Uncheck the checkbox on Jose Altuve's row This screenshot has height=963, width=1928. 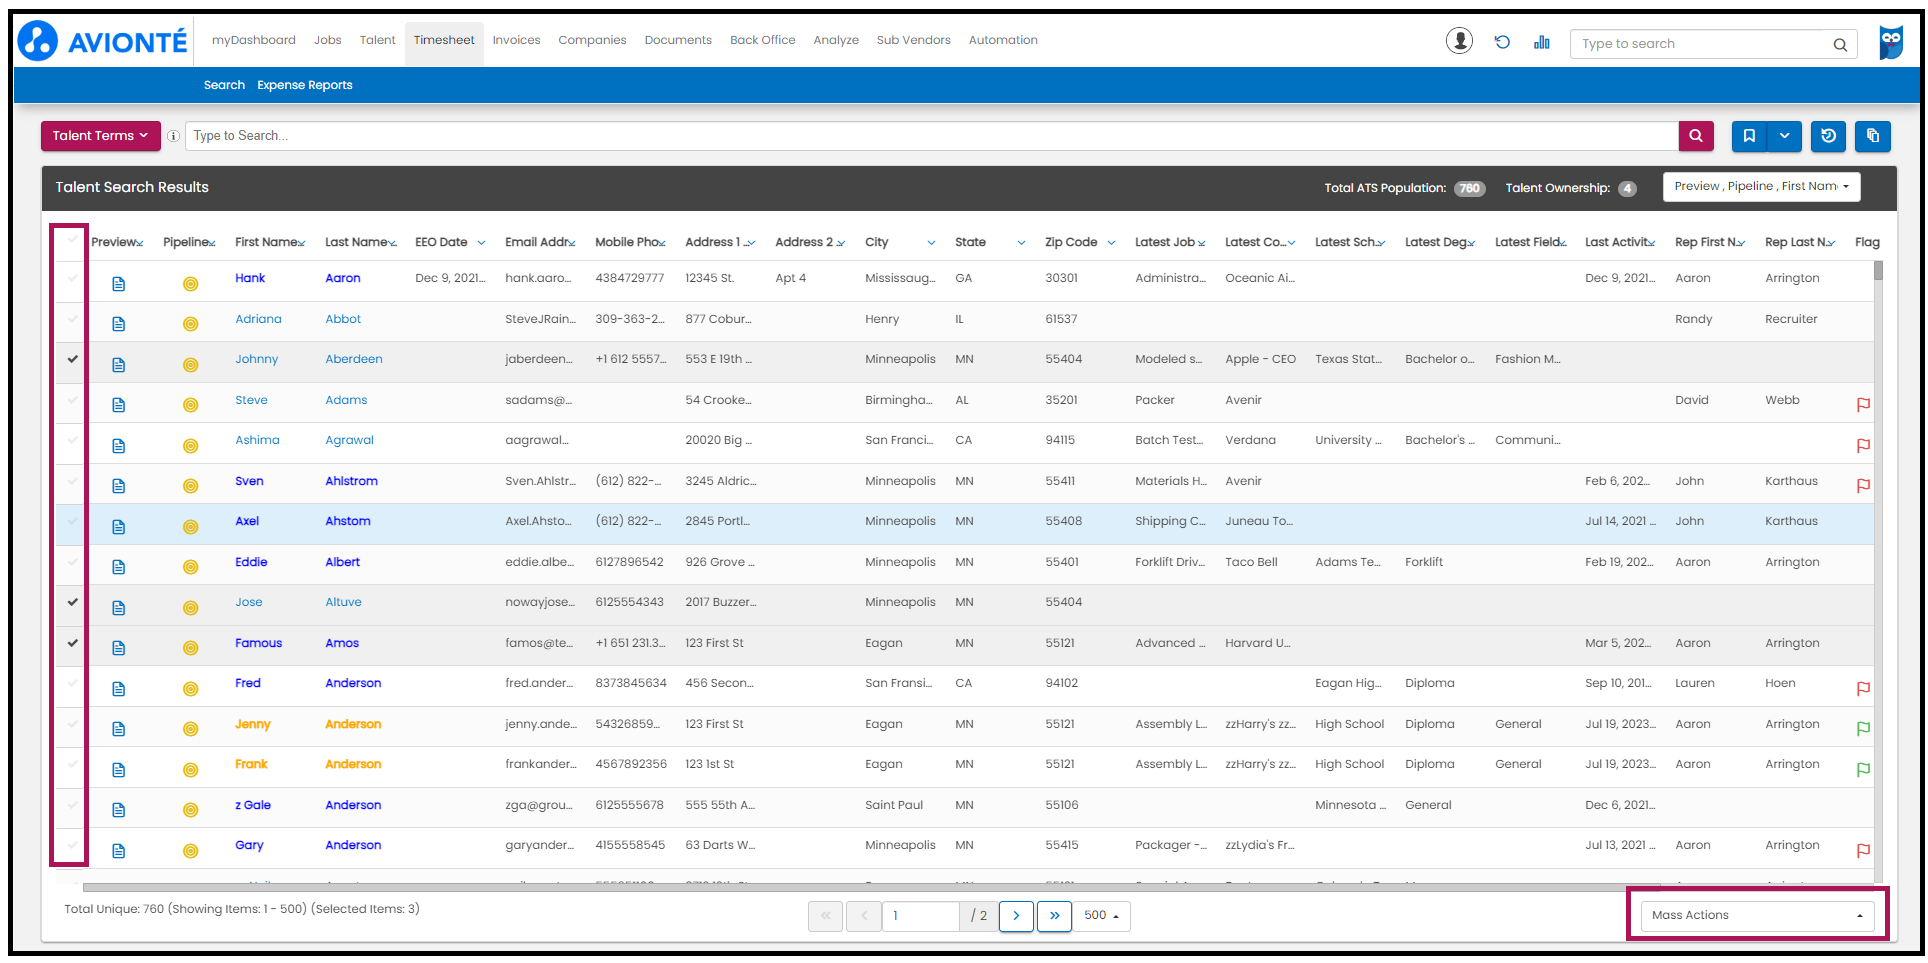point(70,602)
